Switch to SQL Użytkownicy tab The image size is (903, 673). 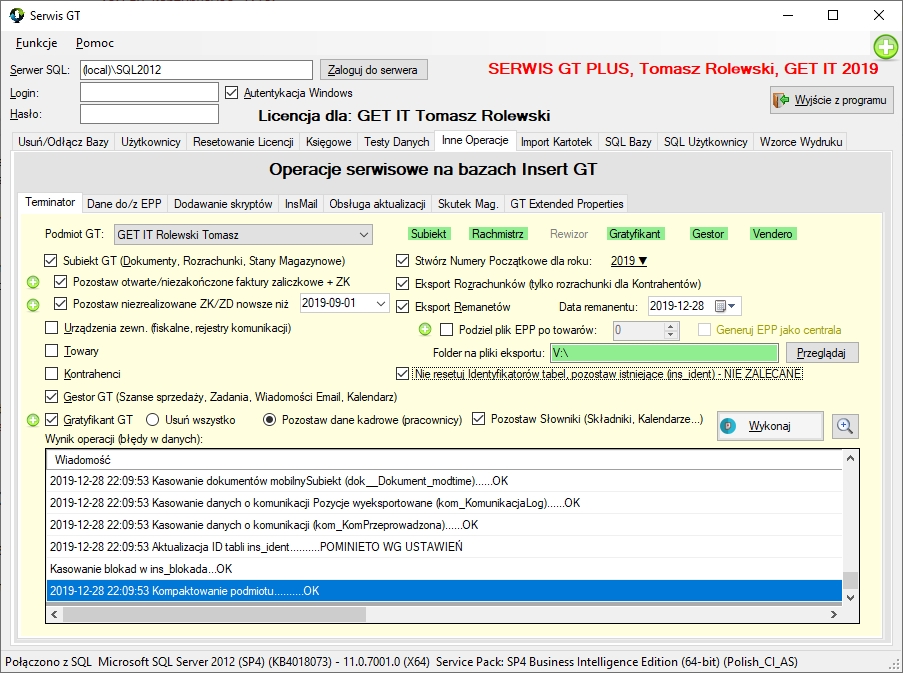click(705, 142)
